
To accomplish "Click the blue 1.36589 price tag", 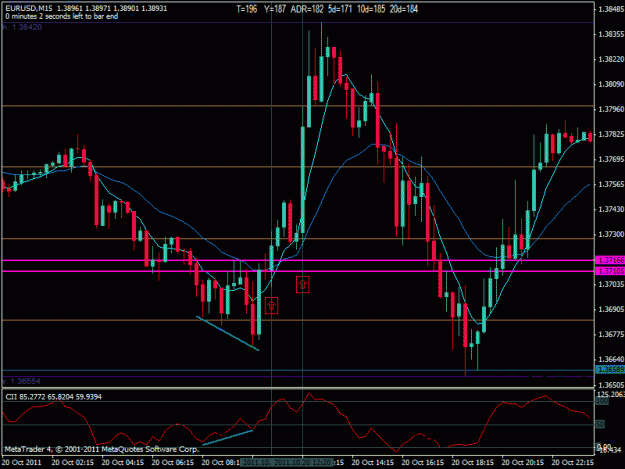I will pos(610,369).
